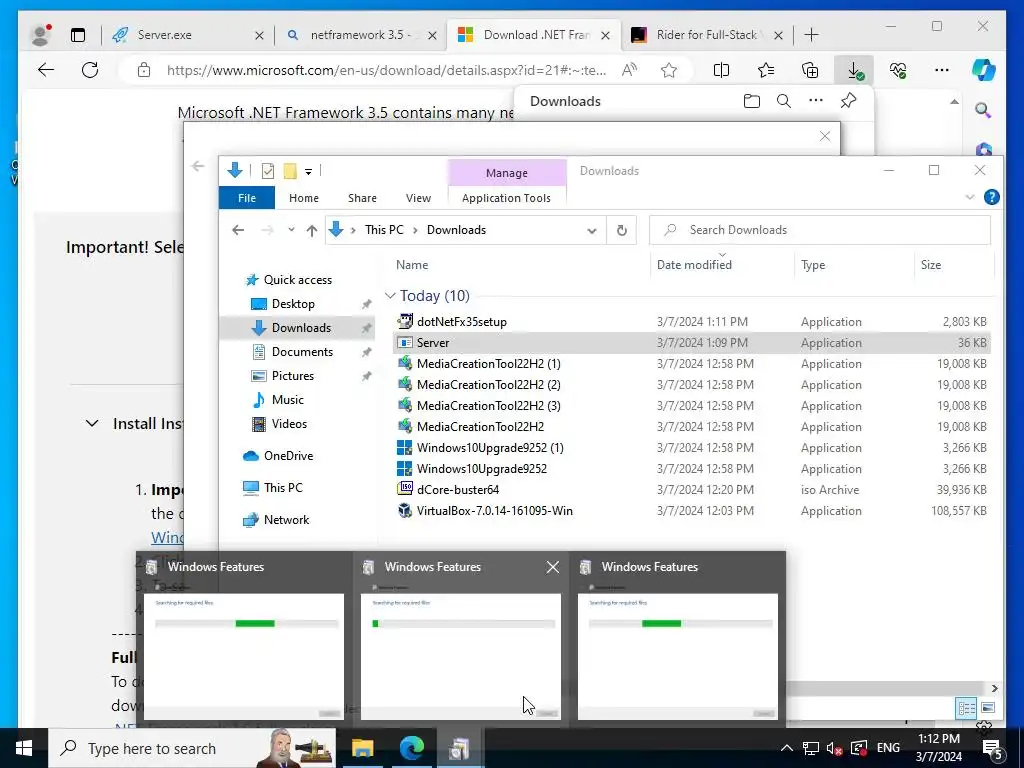This screenshot has width=1024, height=768.
Task: Expand Install Instructions section on webpage
Action: click(x=92, y=424)
